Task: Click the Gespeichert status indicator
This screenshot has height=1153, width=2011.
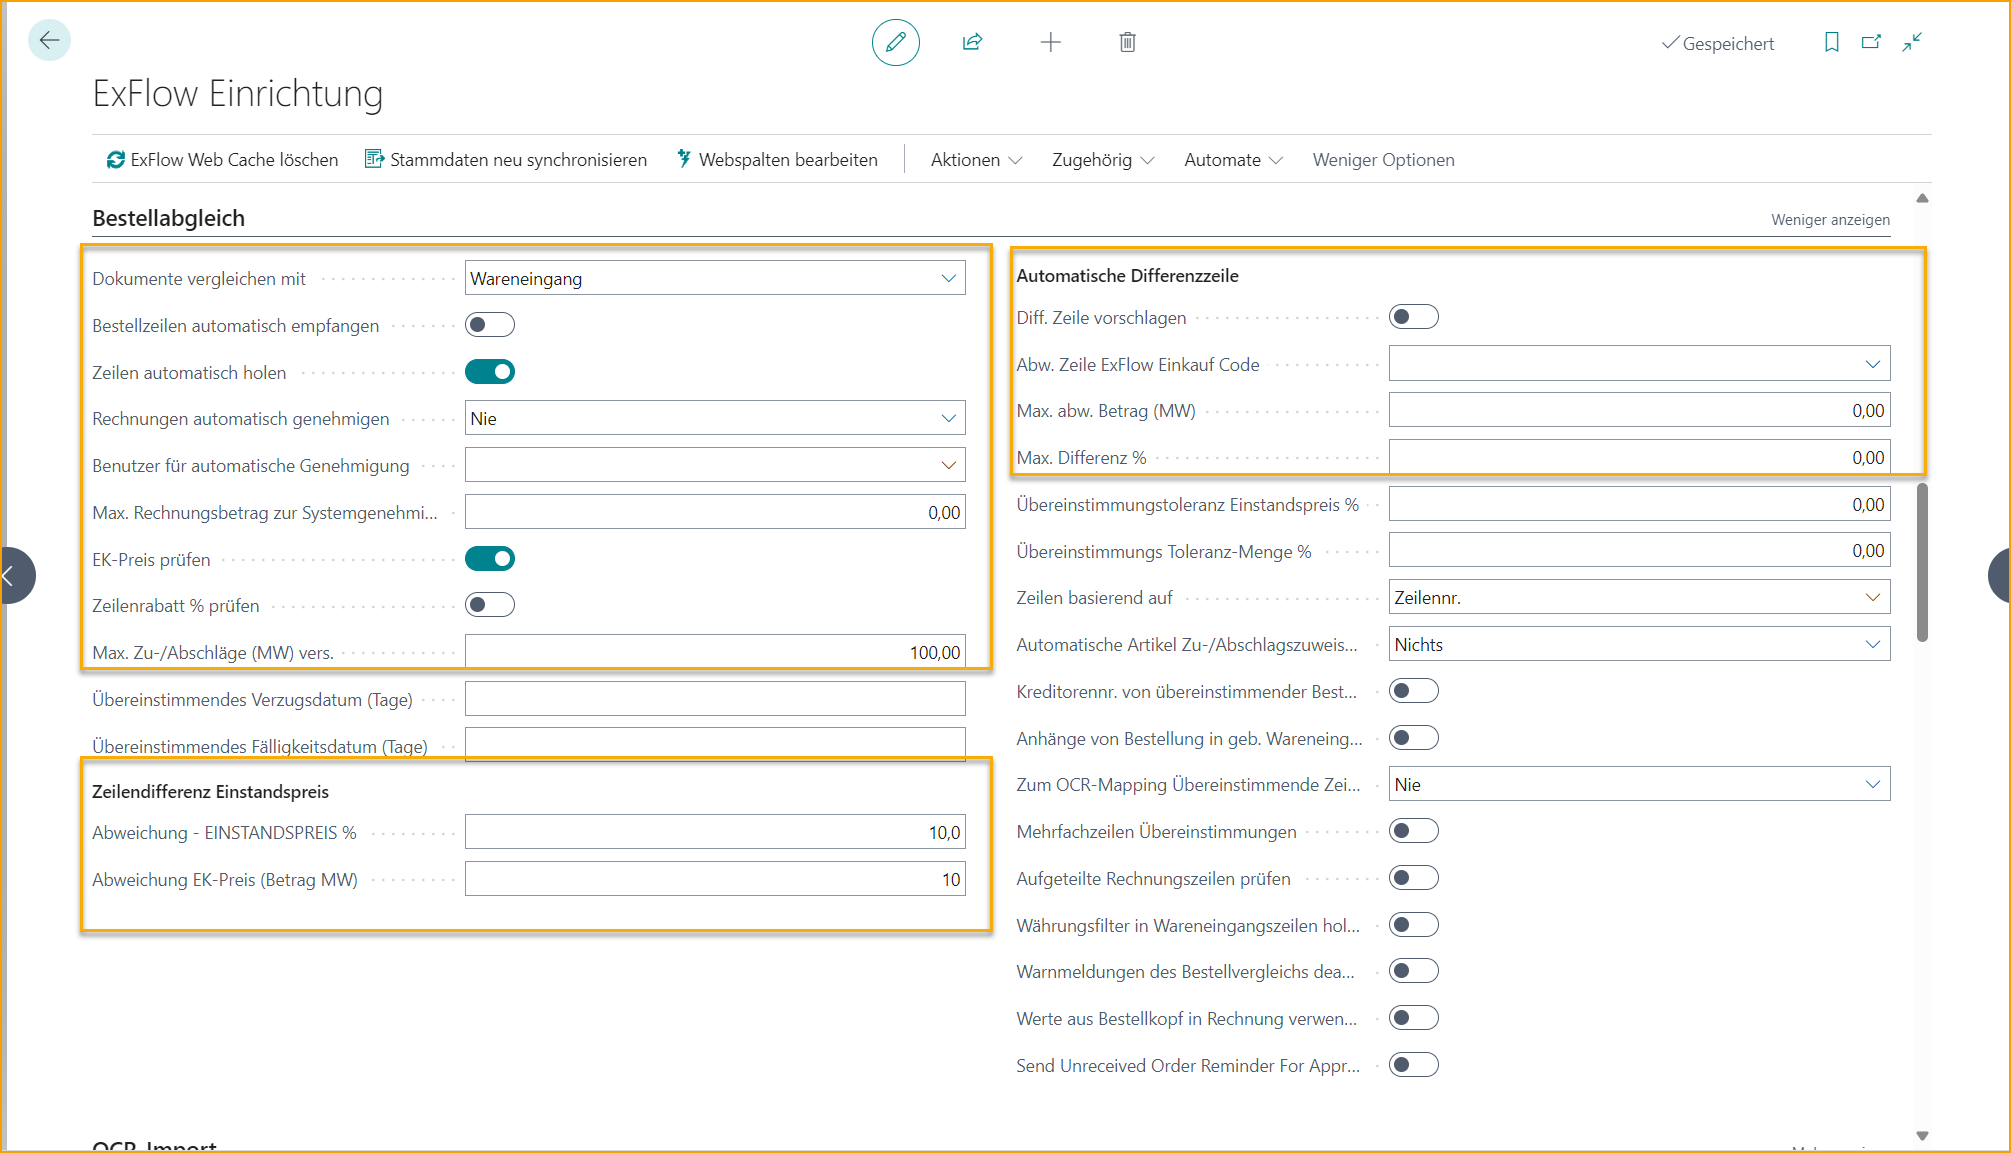Action: click(1717, 43)
